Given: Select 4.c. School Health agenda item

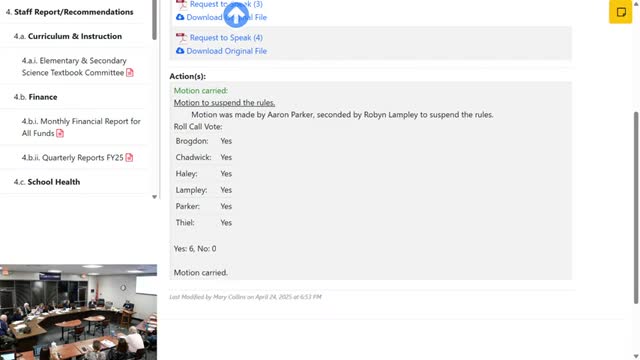Looking at the screenshot, I should coord(47,182).
